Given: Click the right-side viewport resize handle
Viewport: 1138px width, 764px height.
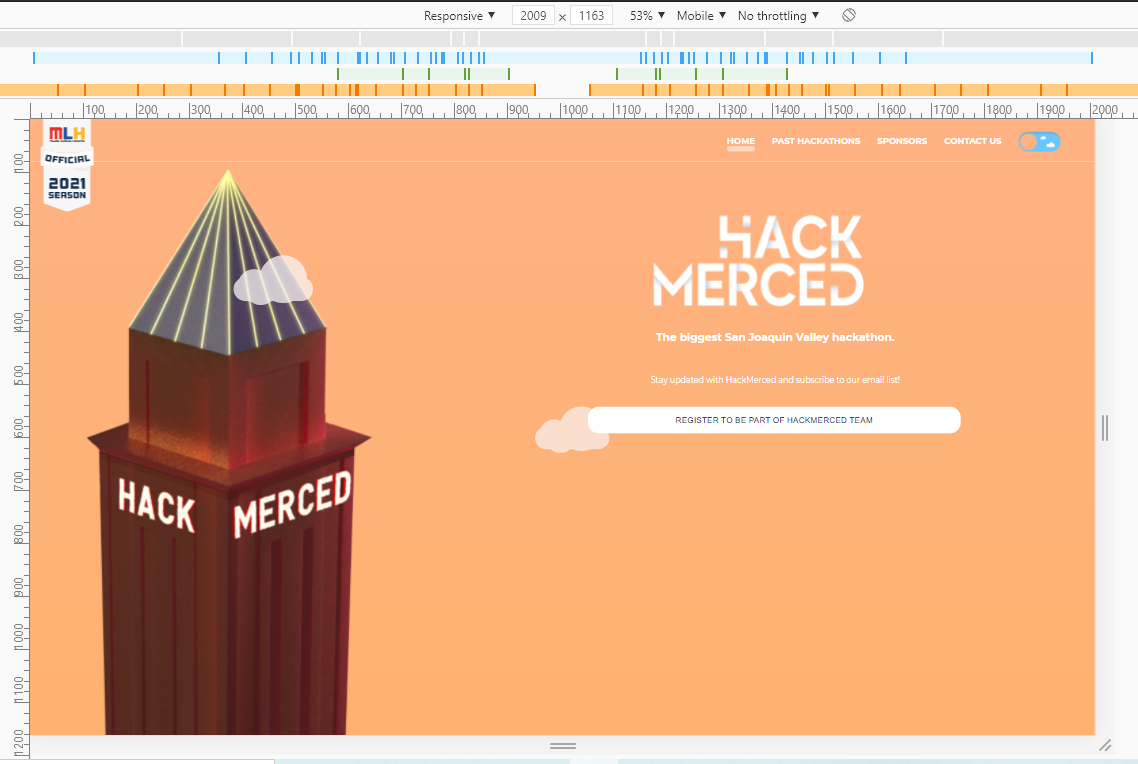Looking at the screenshot, I should pyautogui.click(x=1105, y=427).
